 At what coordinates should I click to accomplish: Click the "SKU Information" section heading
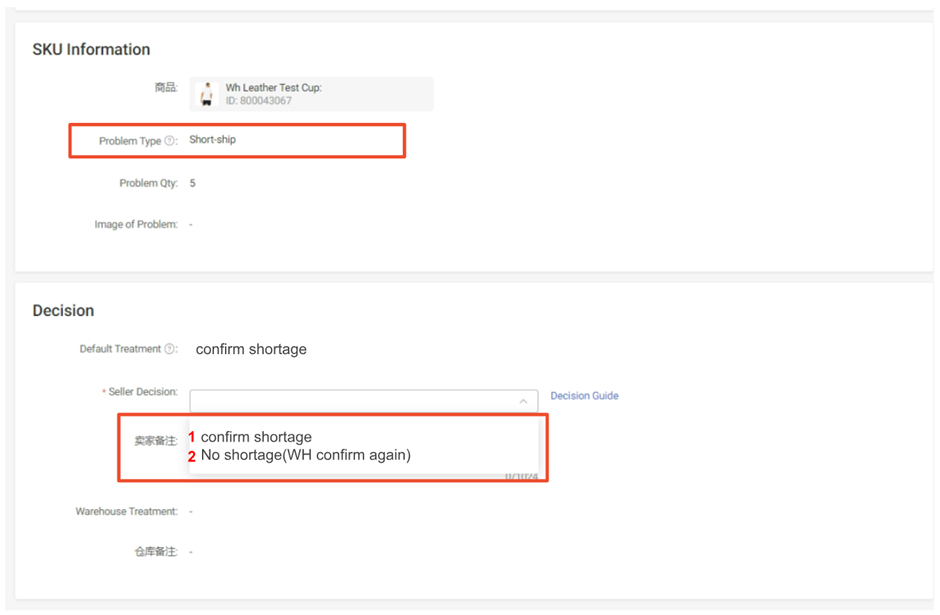point(91,50)
